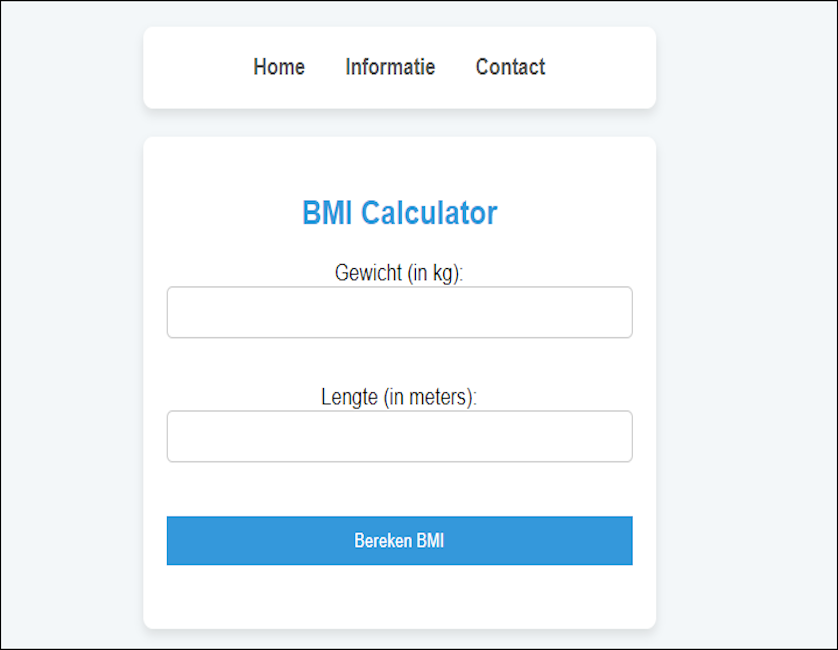The image size is (838, 650).
Task: Activate the empty field under Lengte
Action: coord(399,436)
